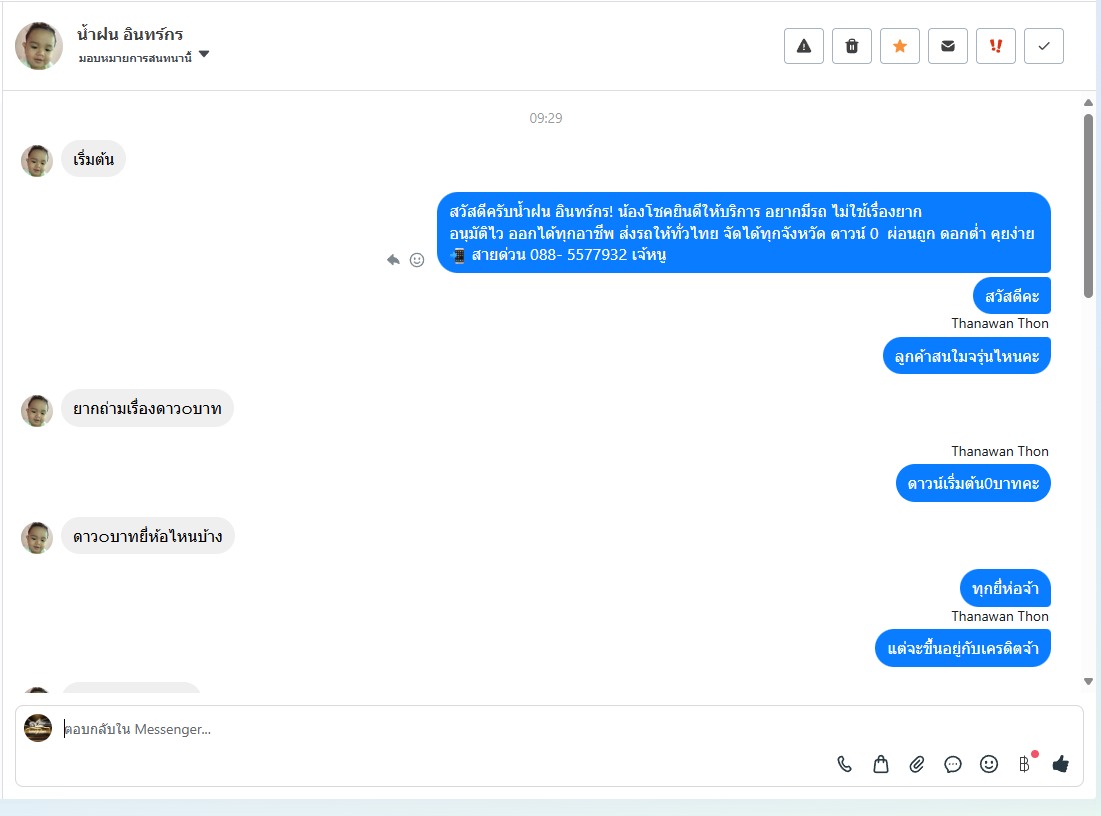The image size is (1101, 816).
Task: Reply to greeting message via reply arrow
Action: [393, 260]
